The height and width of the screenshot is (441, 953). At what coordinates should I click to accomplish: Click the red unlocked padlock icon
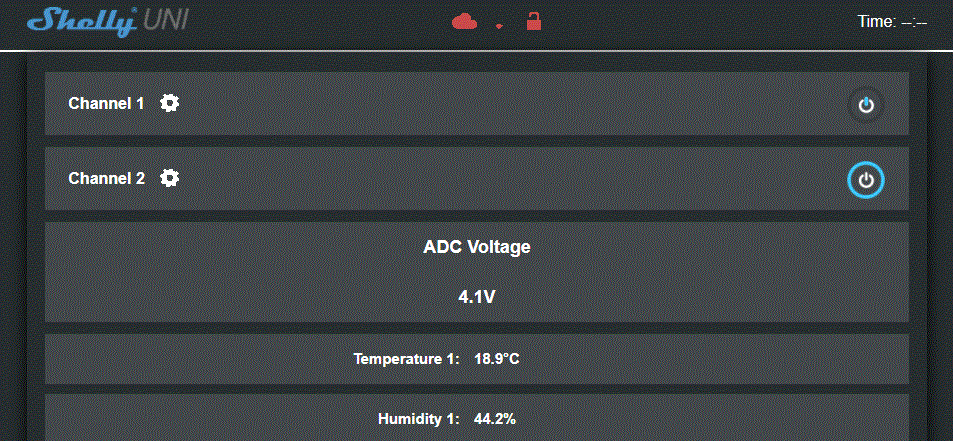click(534, 21)
